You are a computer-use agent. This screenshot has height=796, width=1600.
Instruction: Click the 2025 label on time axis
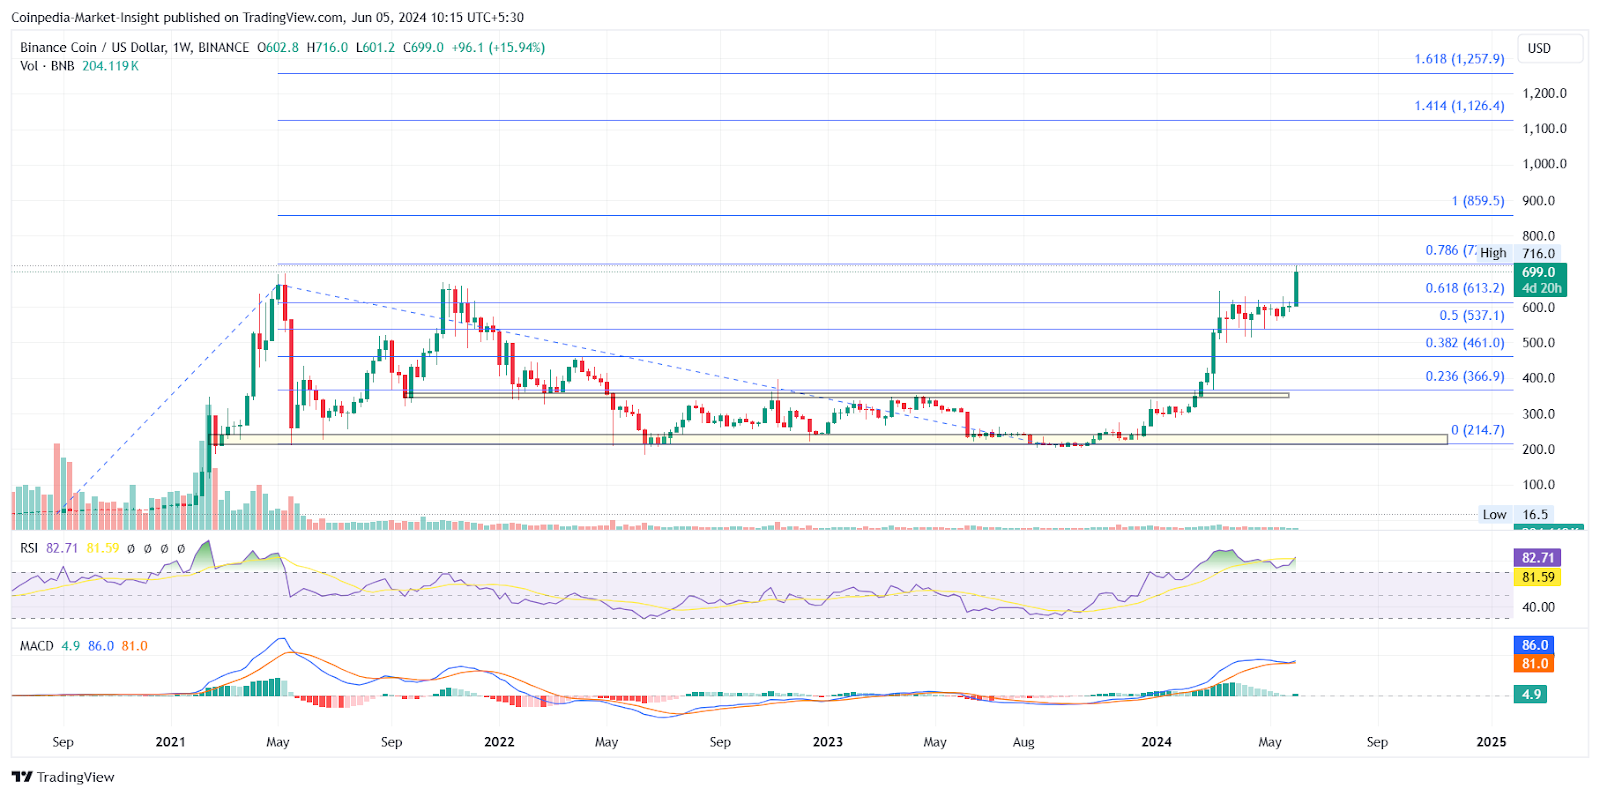tap(1492, 742)
